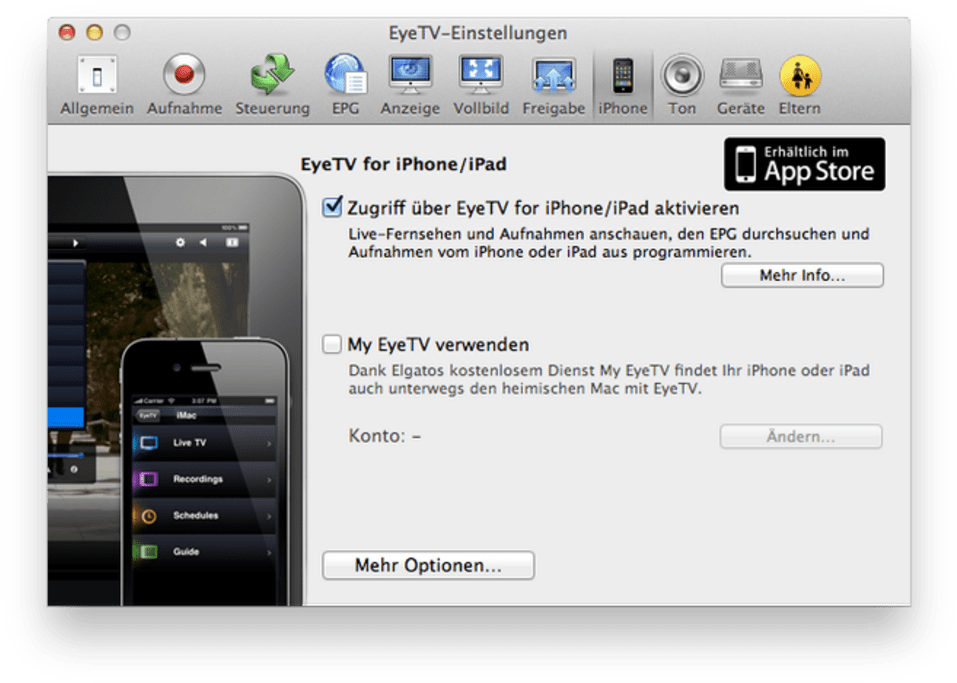
Task: Open the Eltern parental controls pane
Action: (x=799, y=80)
